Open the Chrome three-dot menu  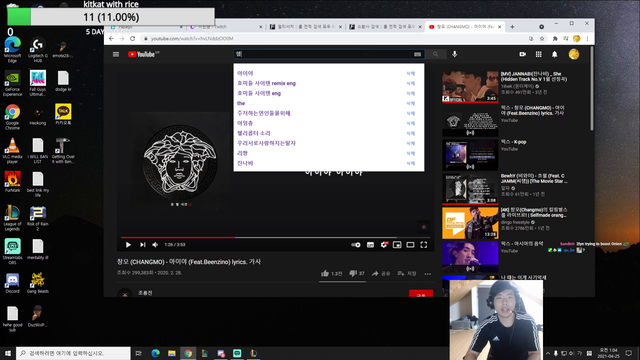[x=587, y=39]
